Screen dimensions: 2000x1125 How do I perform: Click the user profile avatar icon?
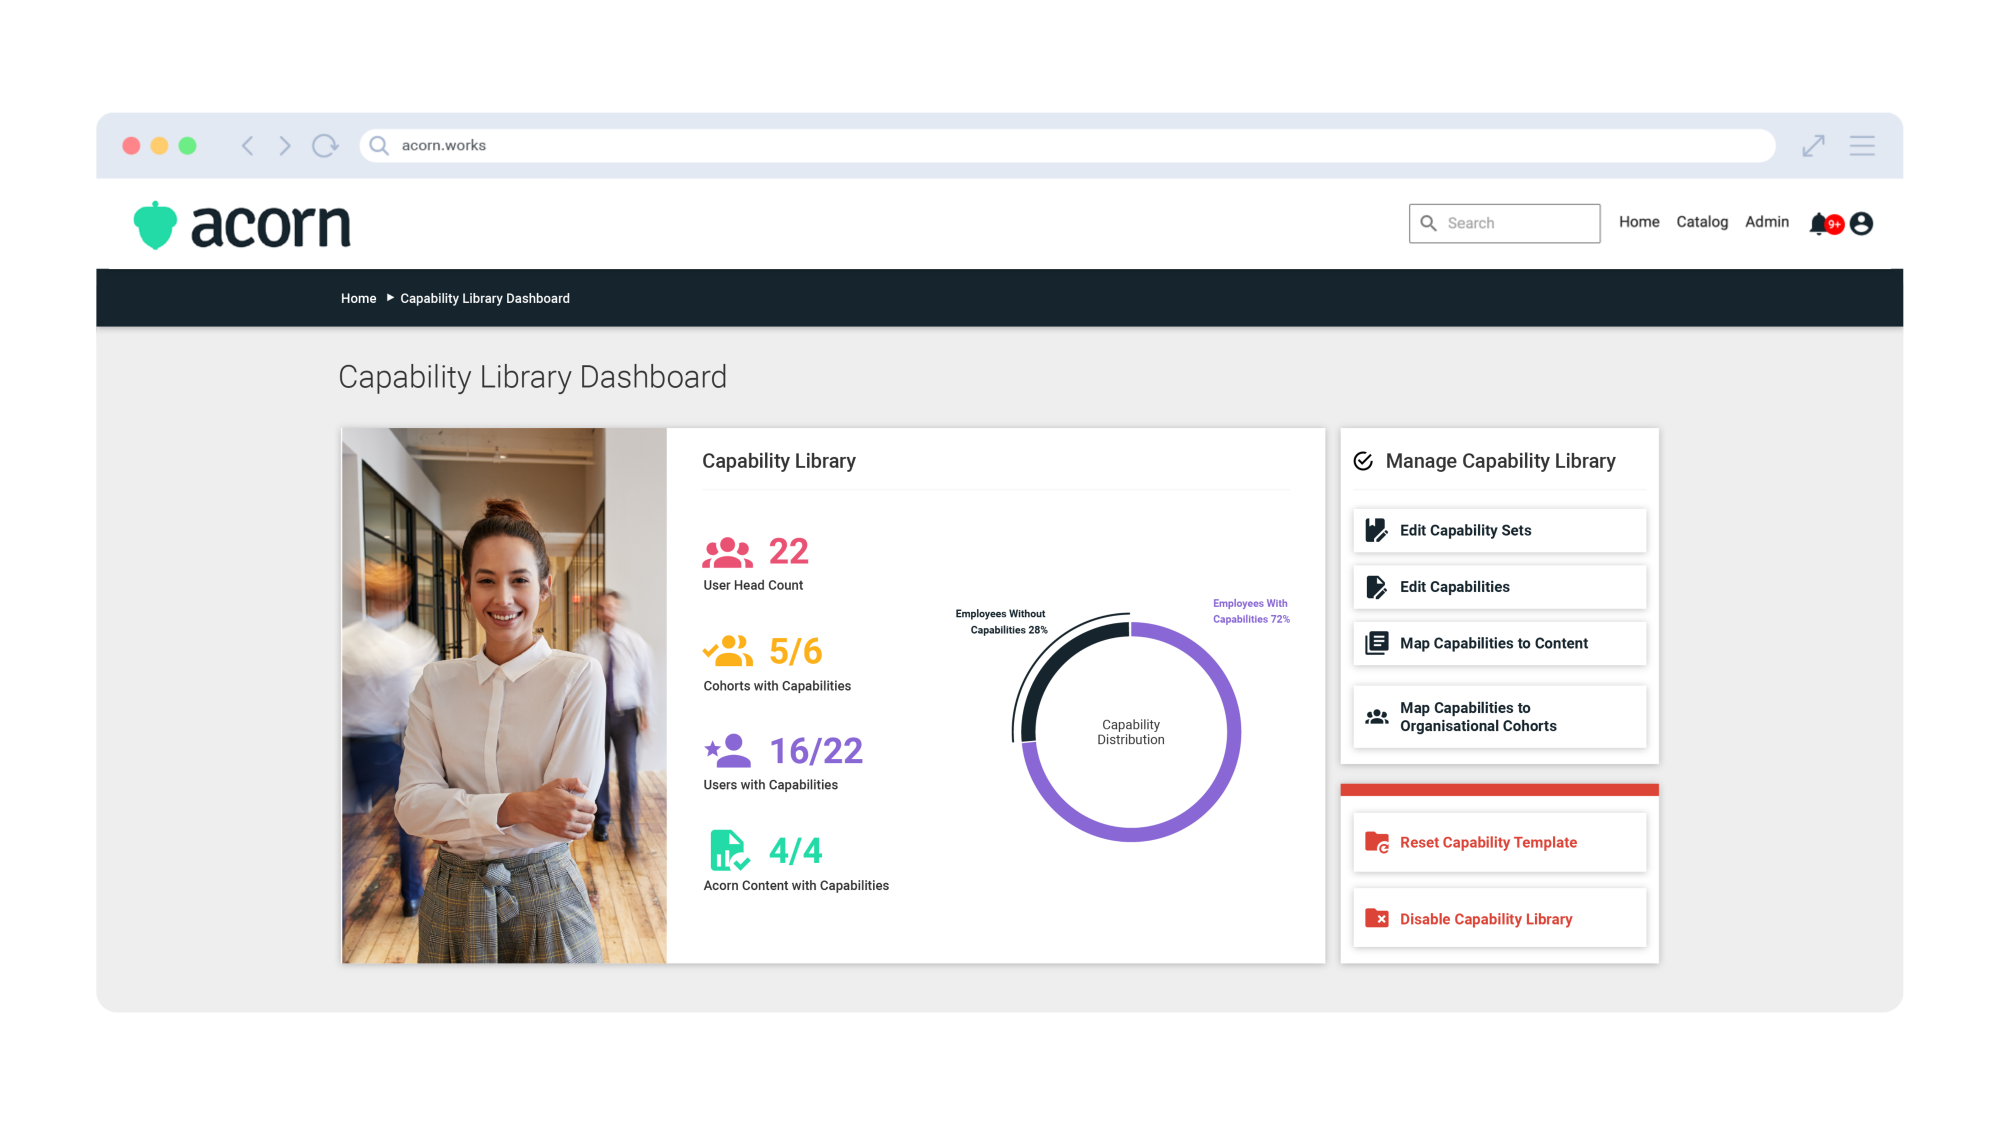click(1861, 224)
